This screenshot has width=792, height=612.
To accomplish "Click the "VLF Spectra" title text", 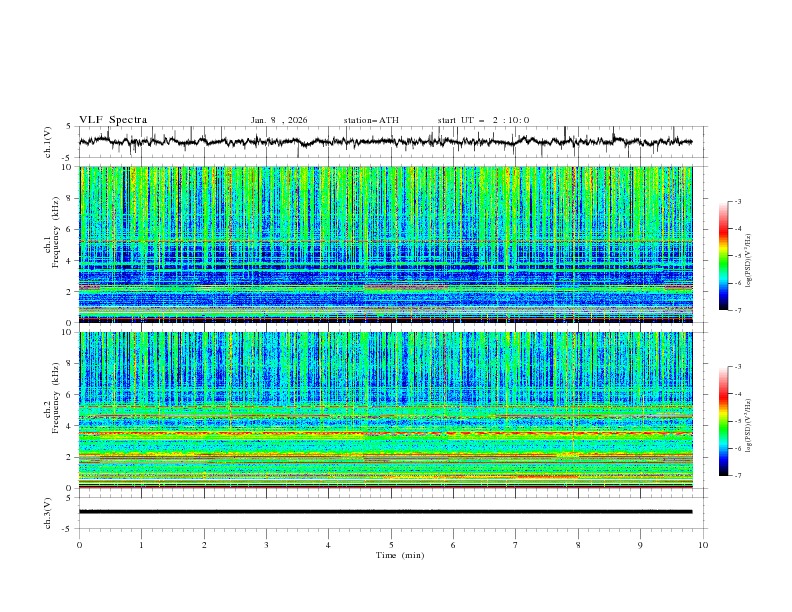I will (113, 120).
